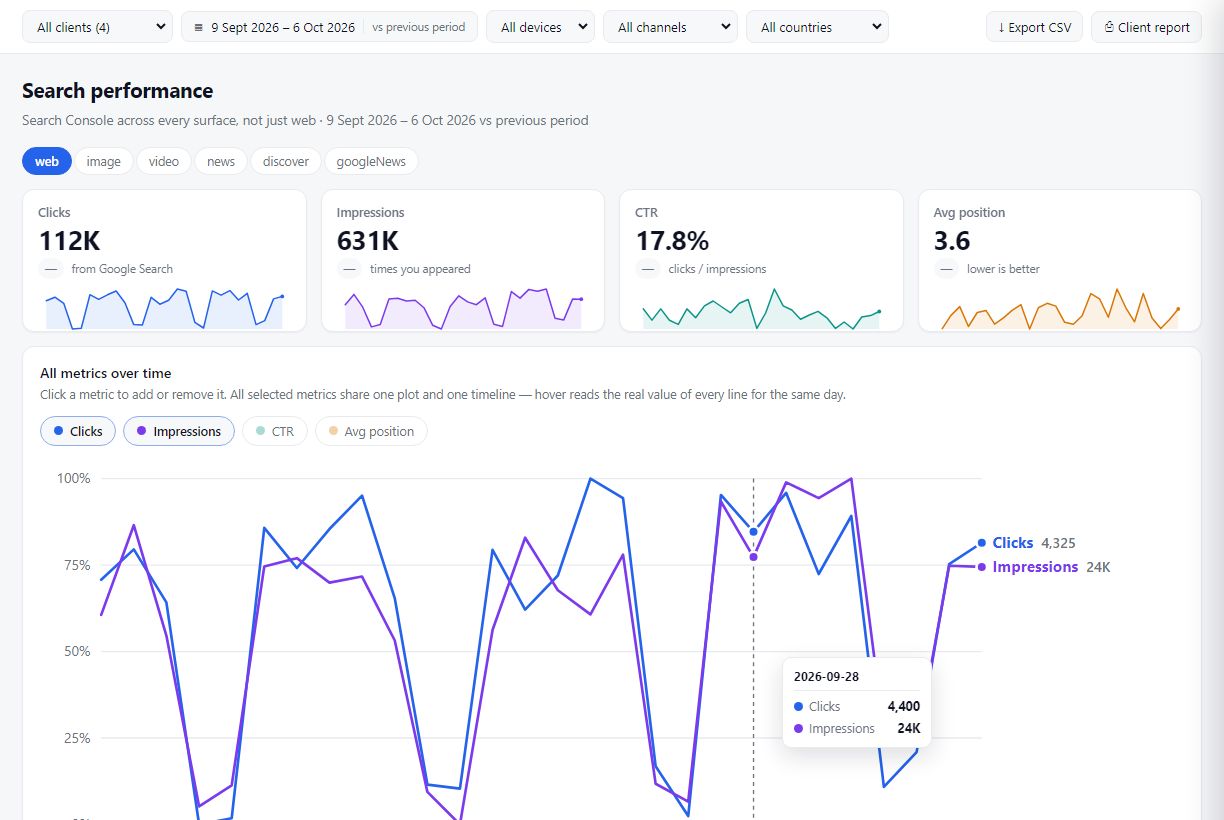Open the date range picker 9 Sept – 6 Oct
The width and height of the screenshot is (1224, 820).
pos(329,27)
